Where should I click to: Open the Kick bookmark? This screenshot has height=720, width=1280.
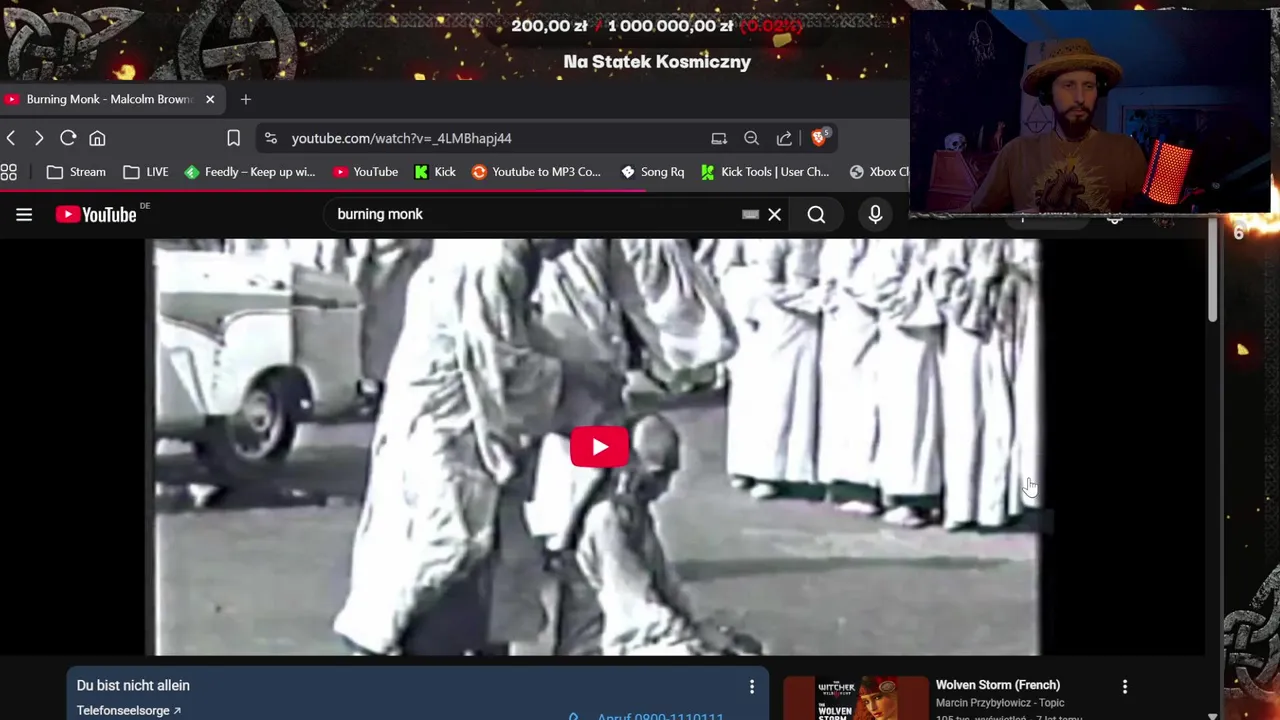(435, 172)
